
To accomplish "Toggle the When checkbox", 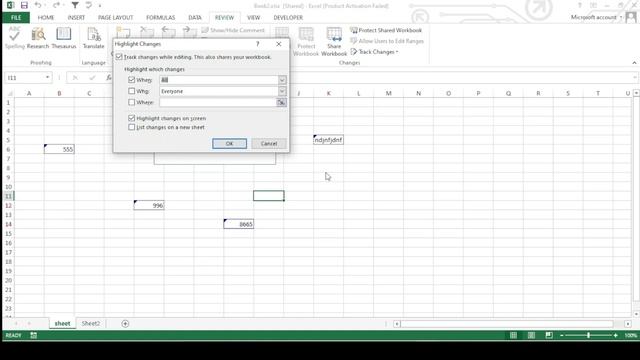I will 131,80.
